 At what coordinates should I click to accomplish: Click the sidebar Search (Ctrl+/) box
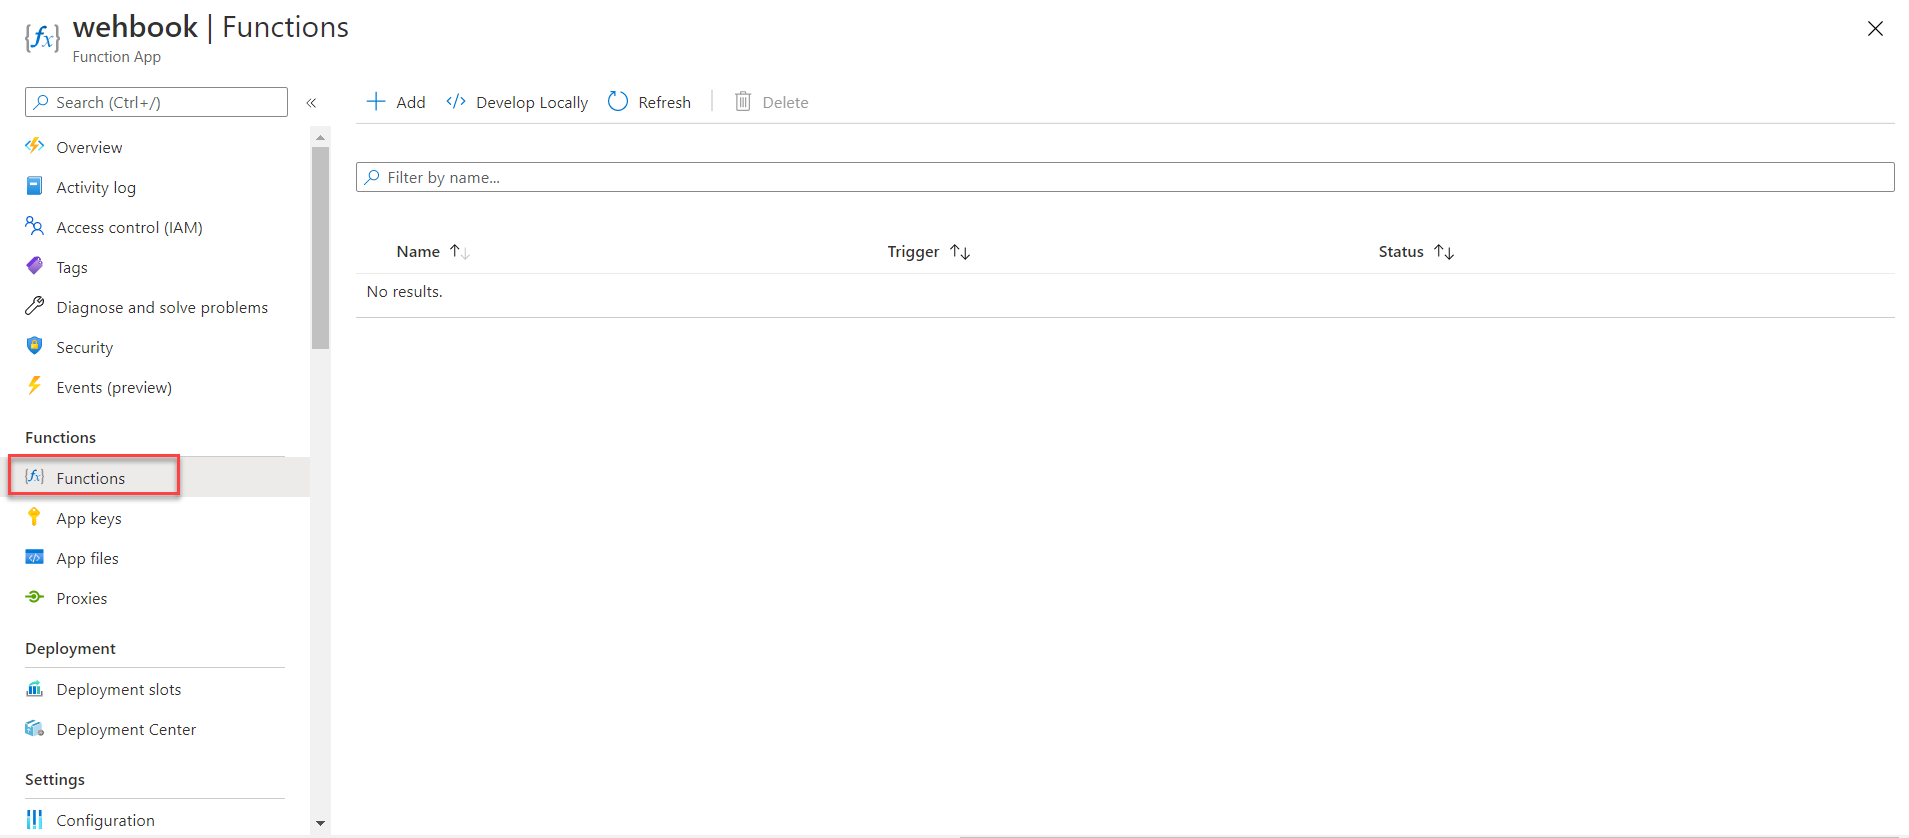tap(156, 102)
